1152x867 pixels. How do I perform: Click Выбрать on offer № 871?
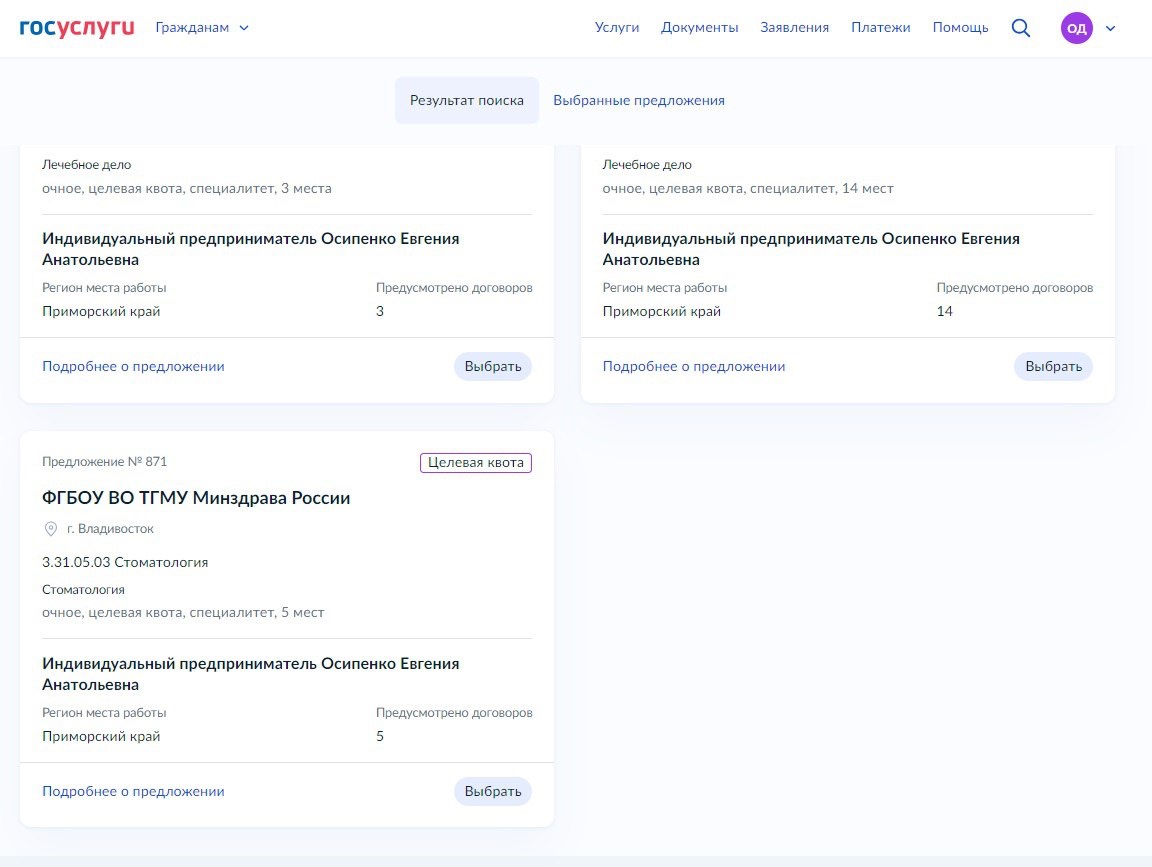coord(493,791)
